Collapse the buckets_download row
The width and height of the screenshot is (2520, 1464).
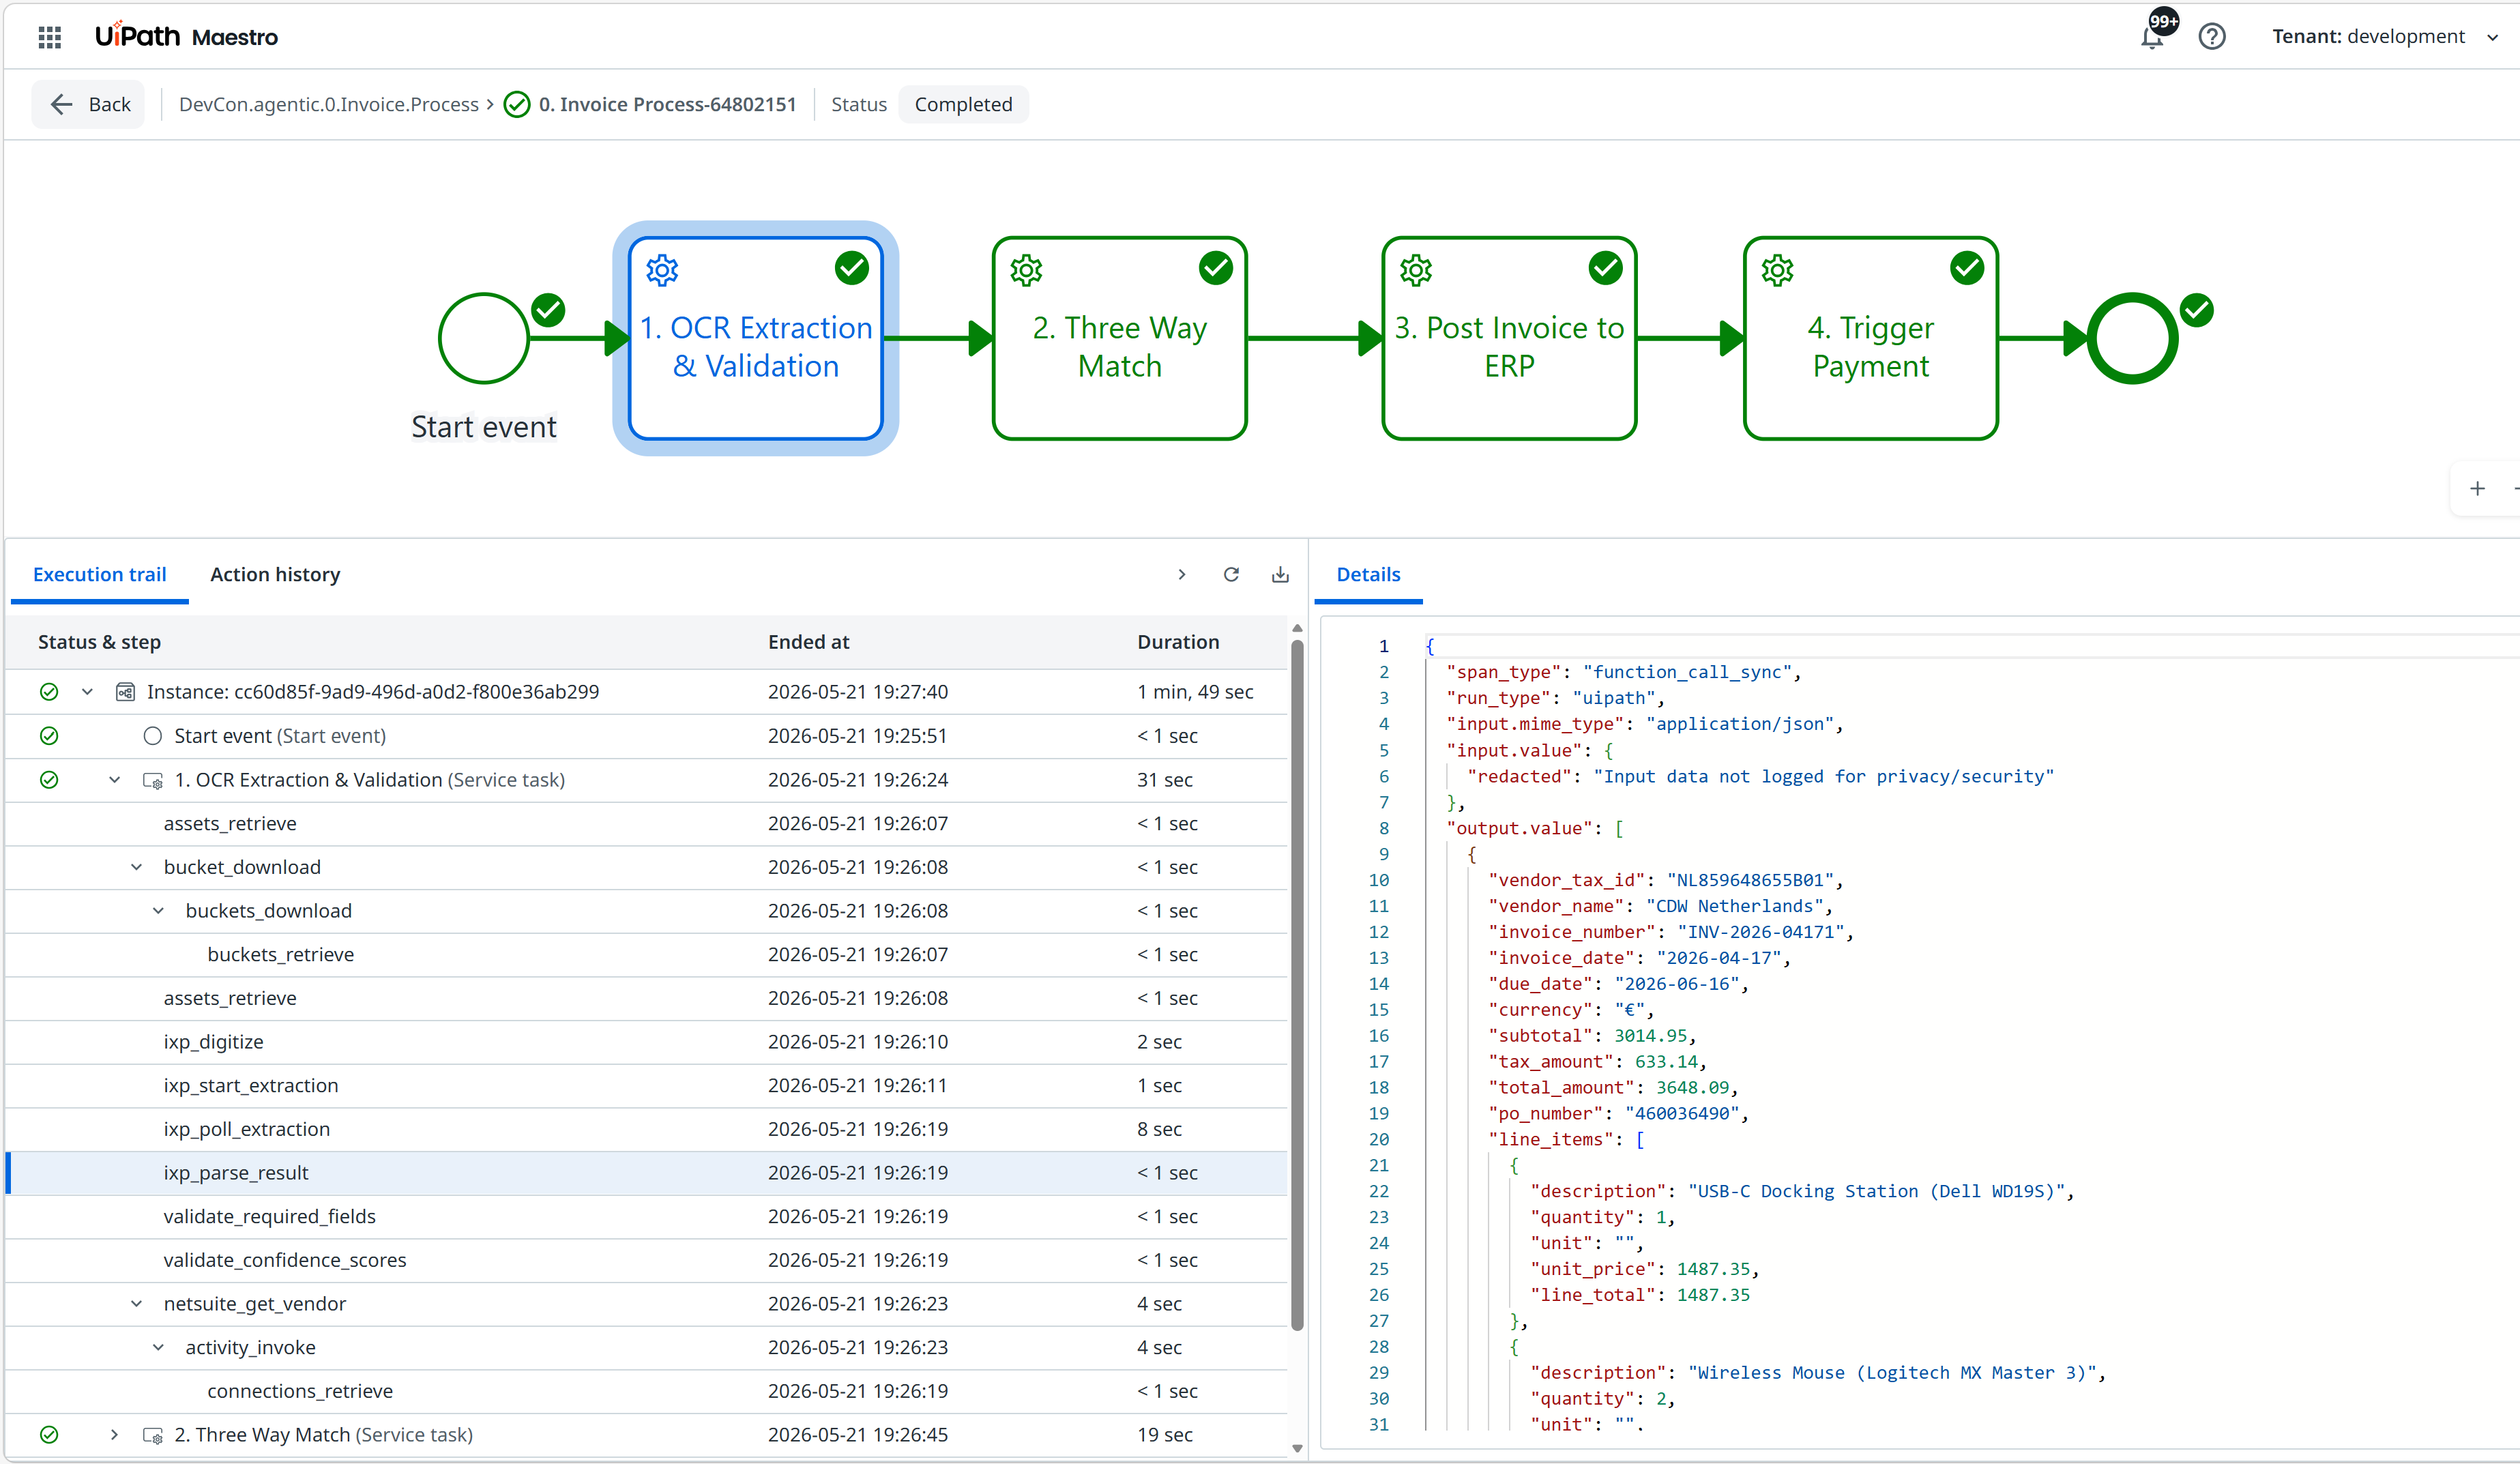point(158,911)
